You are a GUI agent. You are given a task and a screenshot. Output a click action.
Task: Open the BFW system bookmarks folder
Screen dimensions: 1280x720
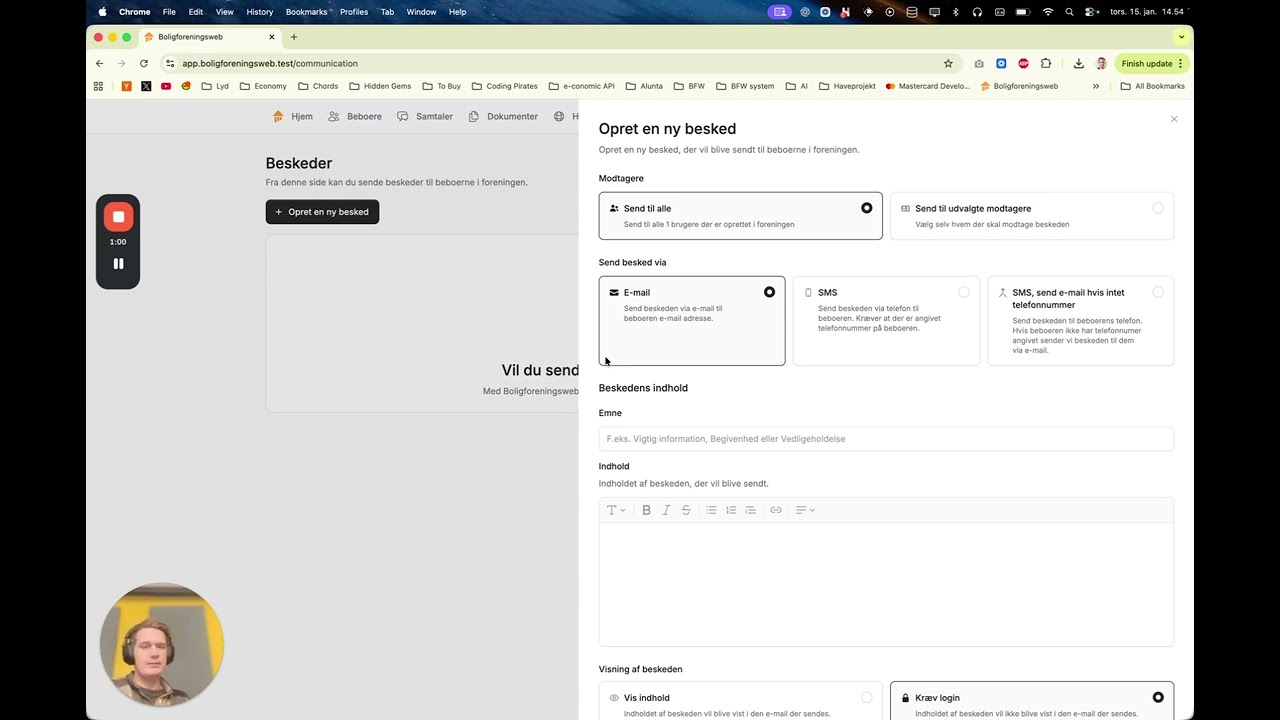[x=745, y=86]
